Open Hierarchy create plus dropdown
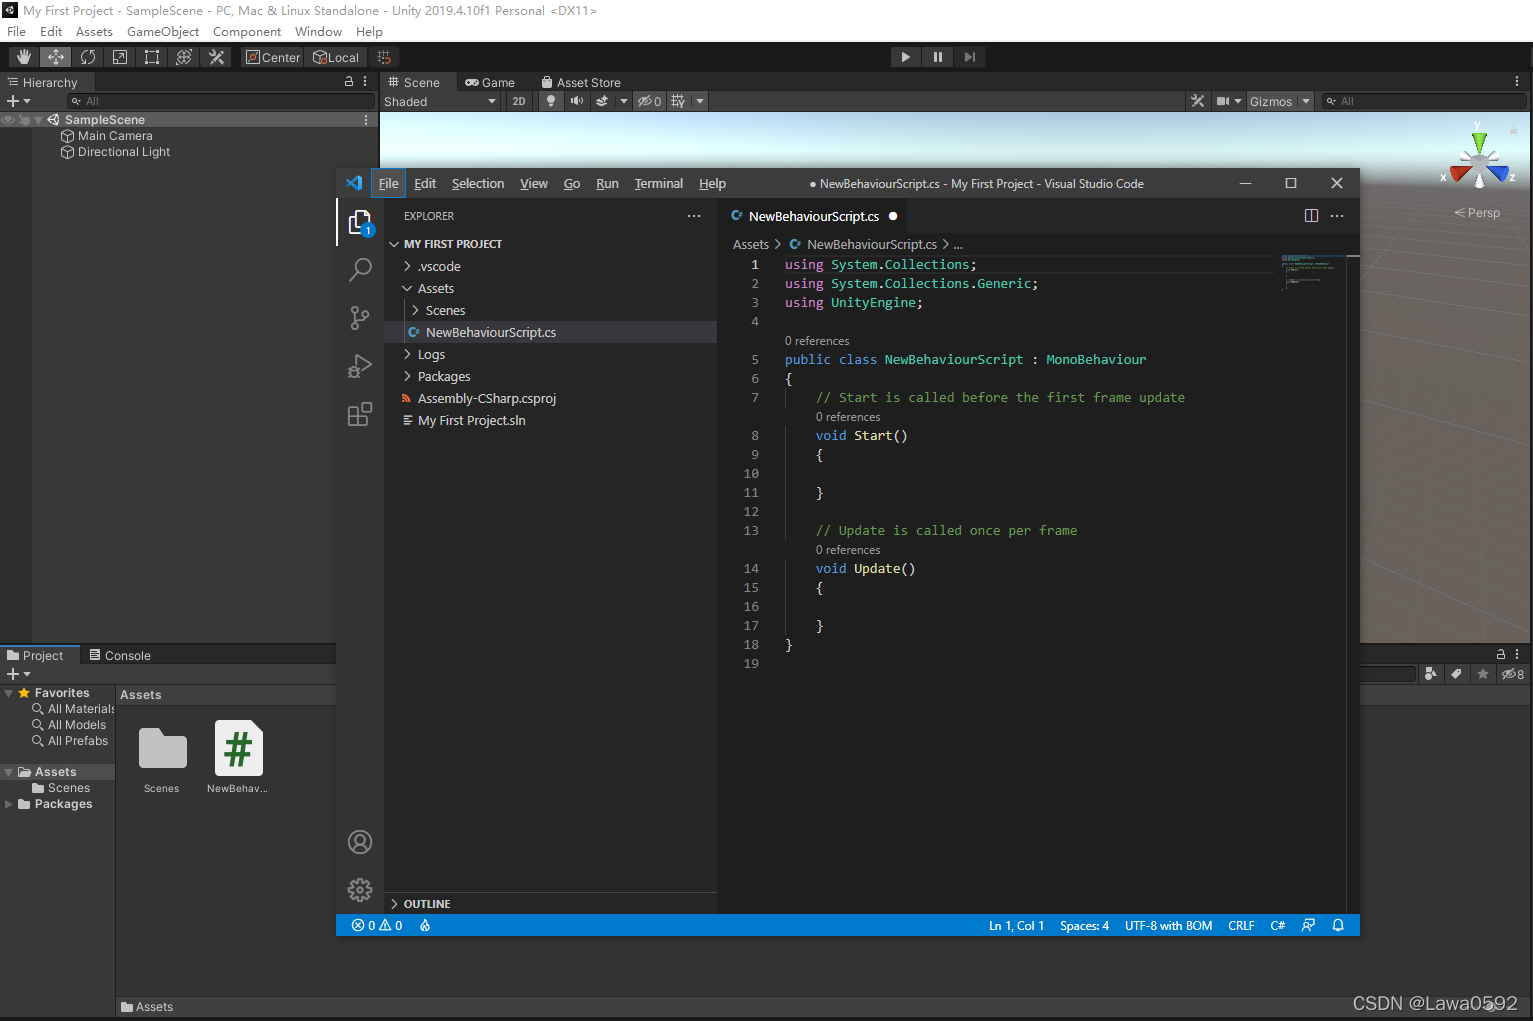 (x=18, y=101)
